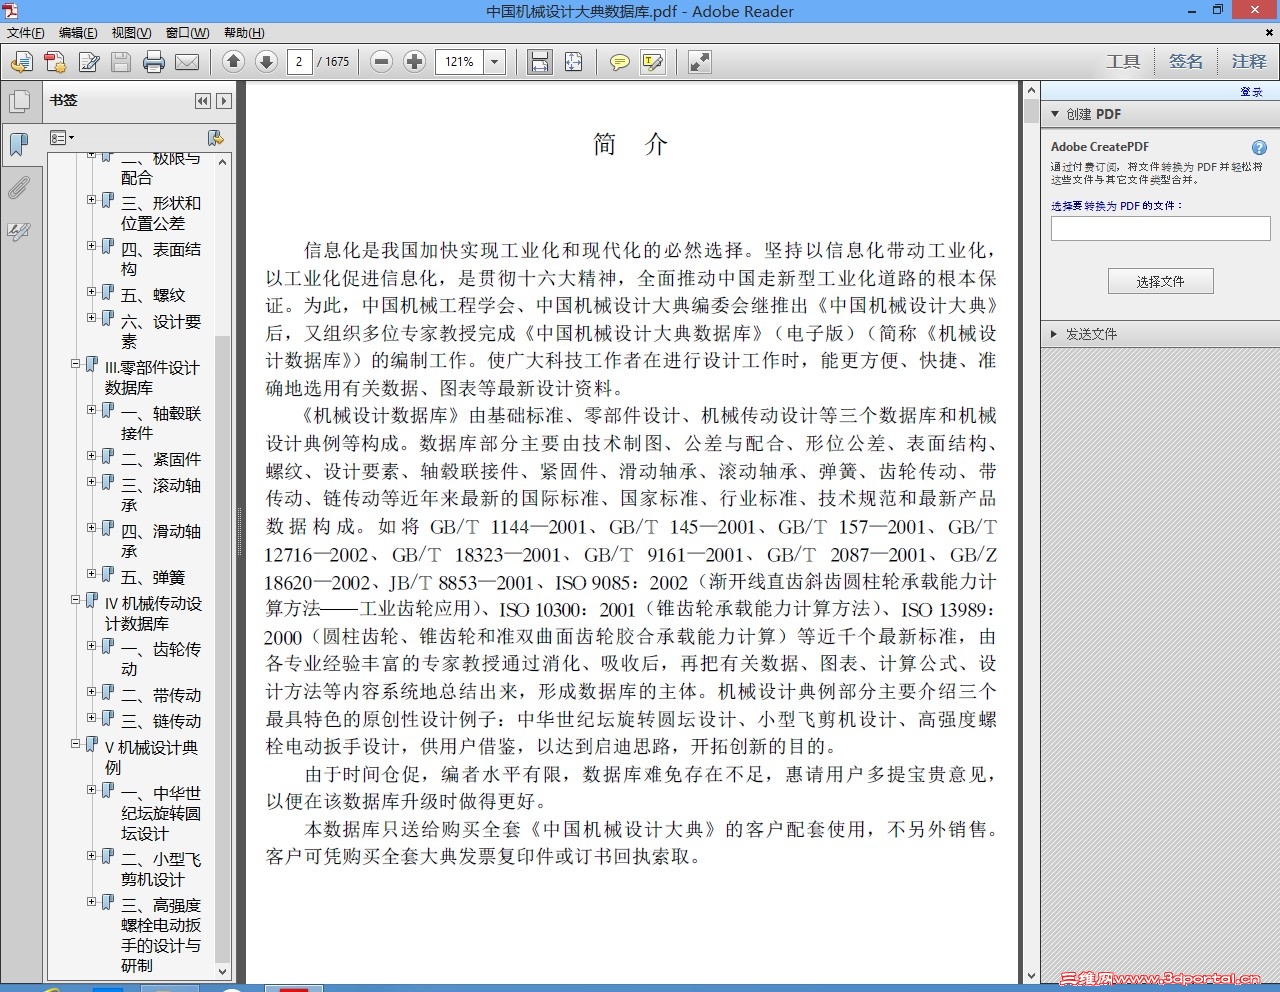This screenshot has width=1280, height=992.
Task: Collapse the bookmarks pane with double-arrow toggle
Action: pyautogui.click(x=202, y=101)
